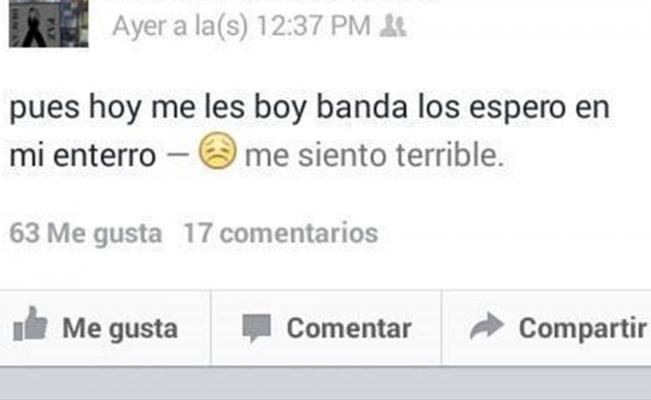Click the gray strip below the action bar

tap(326, 384)
